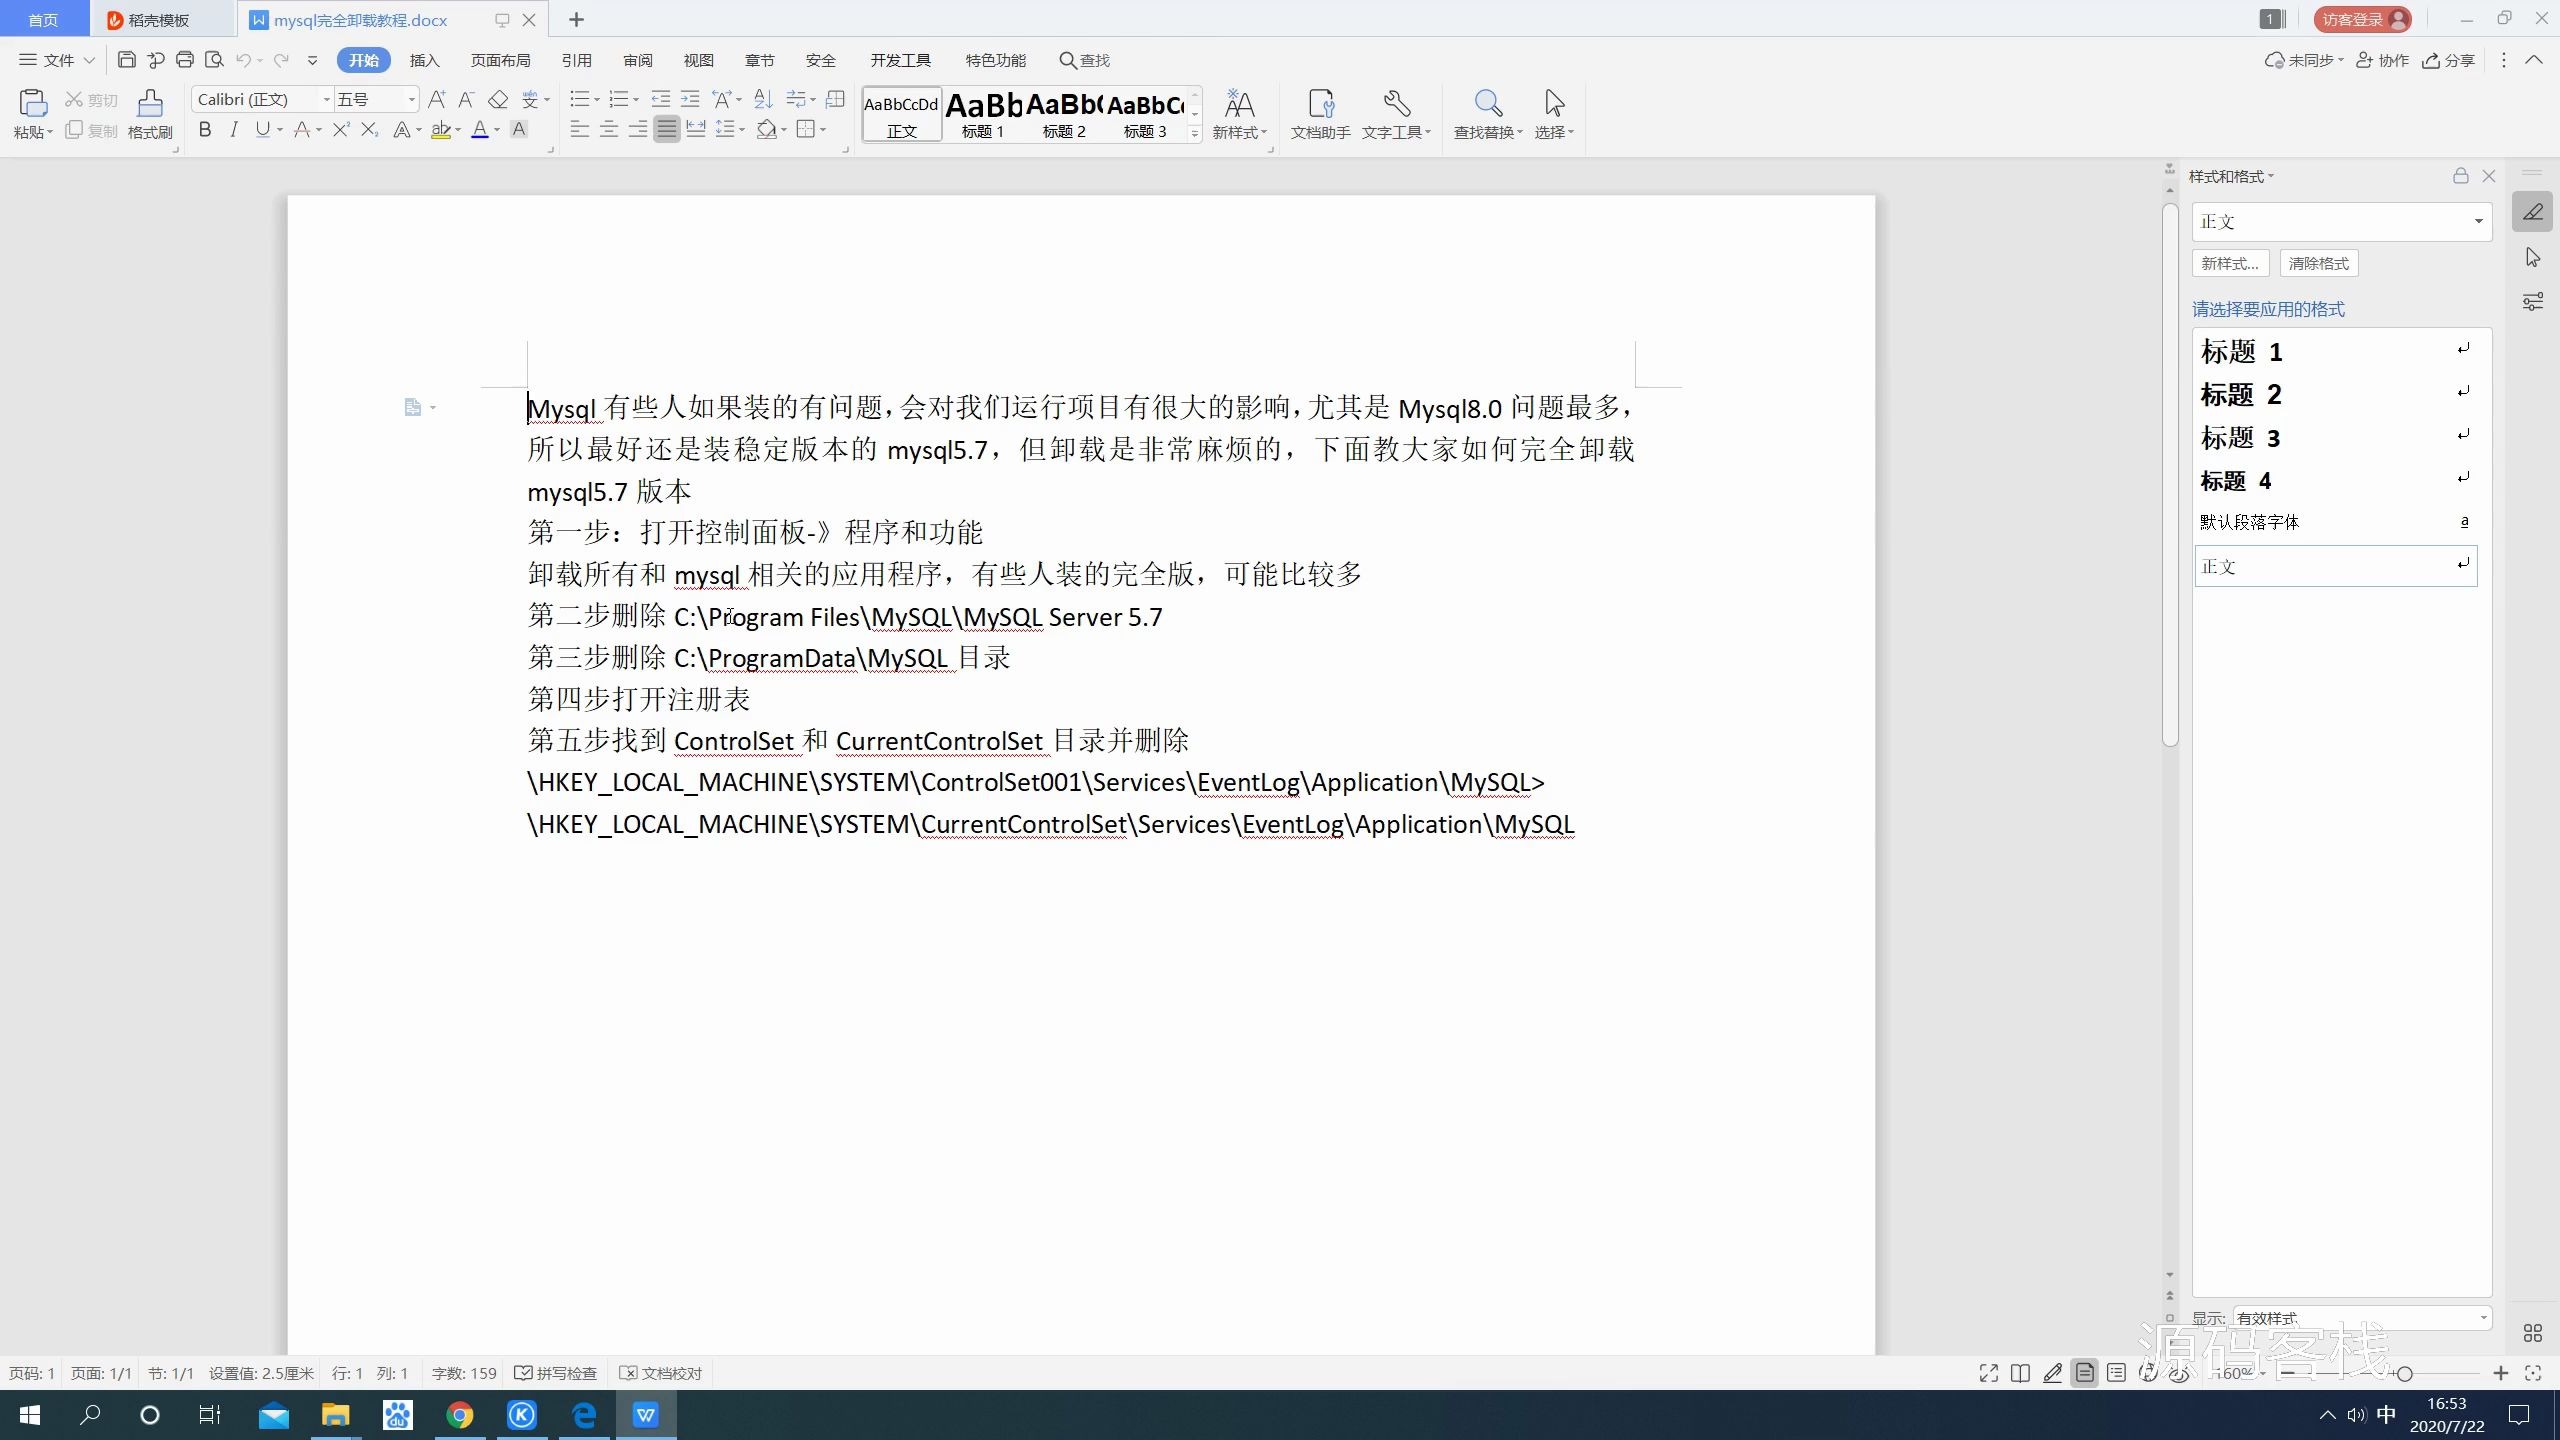Toggle Spell Check (拼写检查) in status bar
This screenshot has width=2560, height=1440.
556,1373
